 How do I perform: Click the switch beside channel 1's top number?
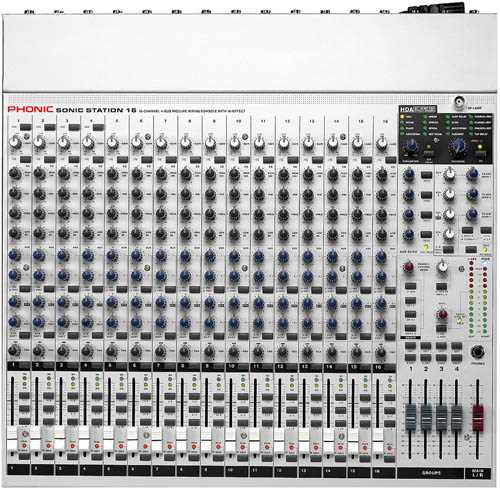click(25, 127)
